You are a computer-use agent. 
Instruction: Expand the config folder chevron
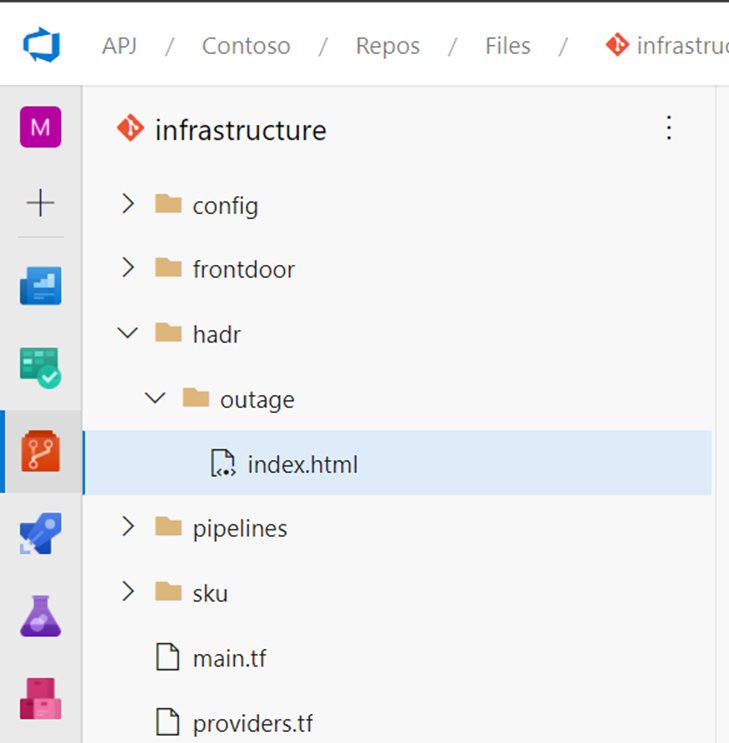(x=127, y=204)
